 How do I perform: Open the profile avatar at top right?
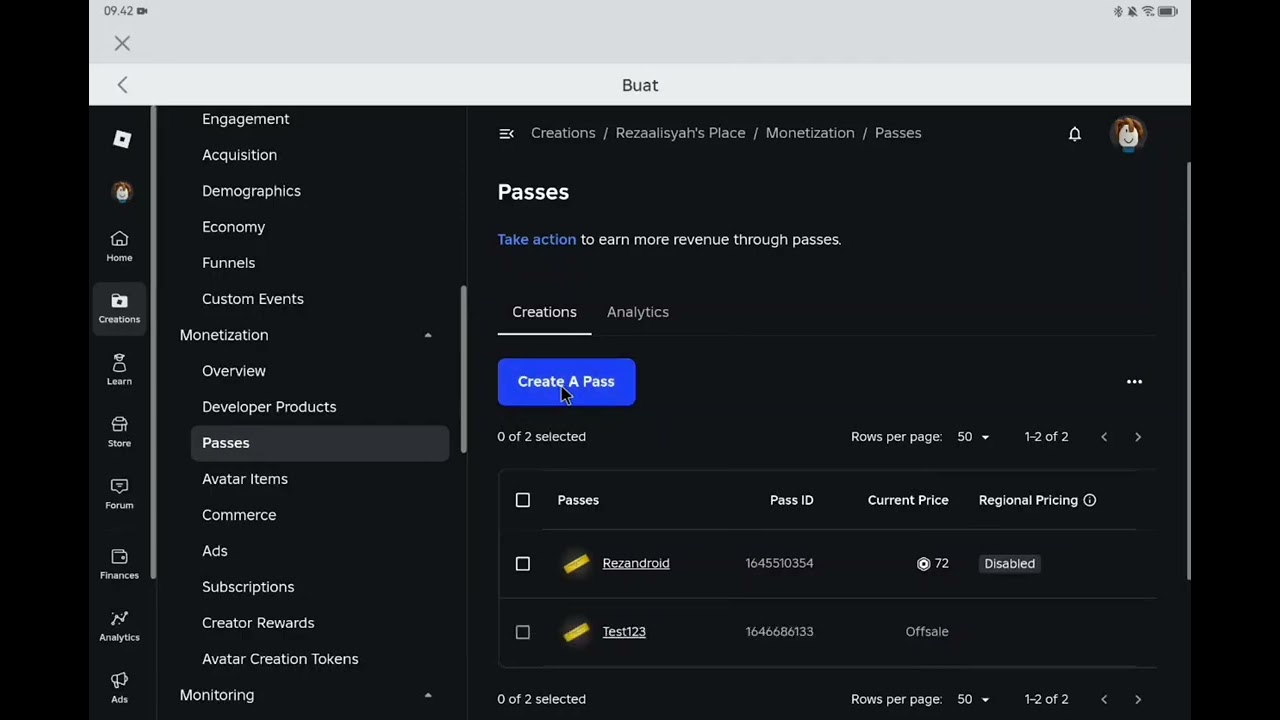click(x=1128, y=133)
